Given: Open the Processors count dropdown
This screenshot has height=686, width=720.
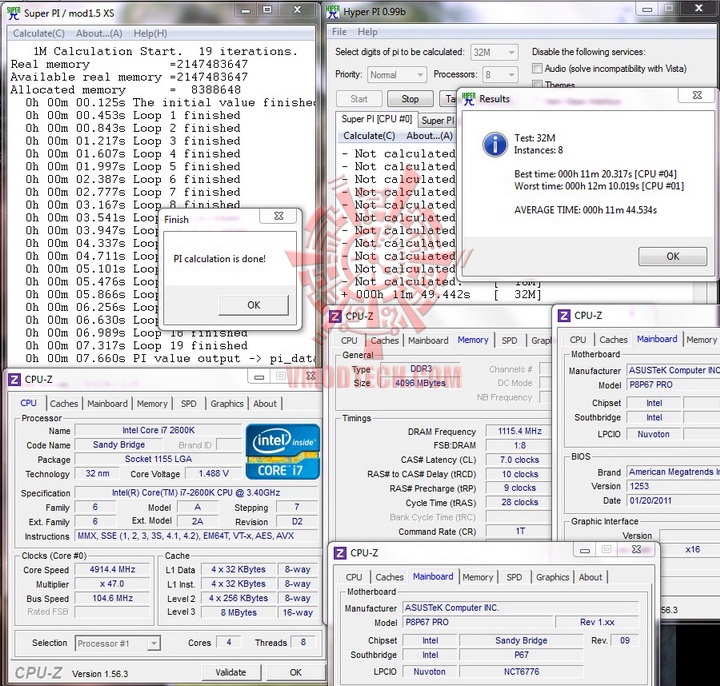Looking at the screenshot, I should [x=500, y=74].
